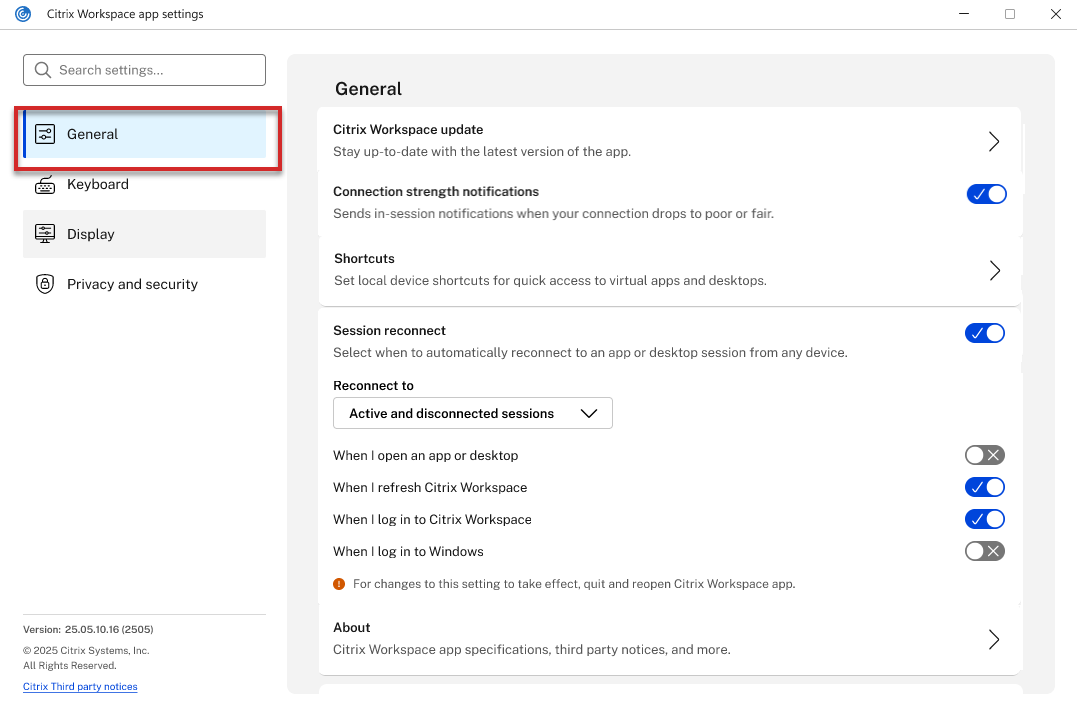Click the General sliders icon in sidebar
Screen dimensions: 1077x715
tap(45, 134)
